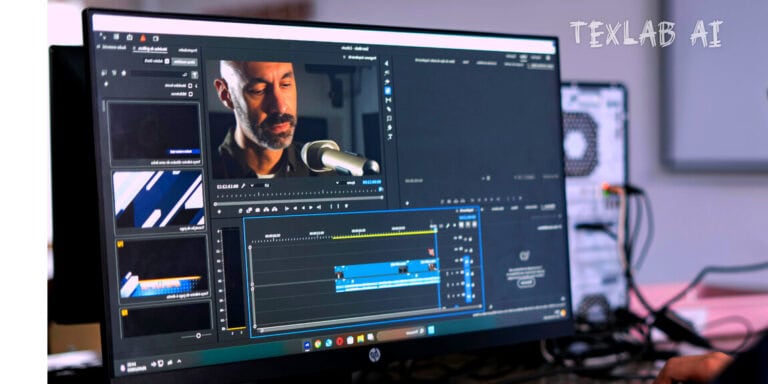Open the Windows Start button on taskbar

click(431, 331)
